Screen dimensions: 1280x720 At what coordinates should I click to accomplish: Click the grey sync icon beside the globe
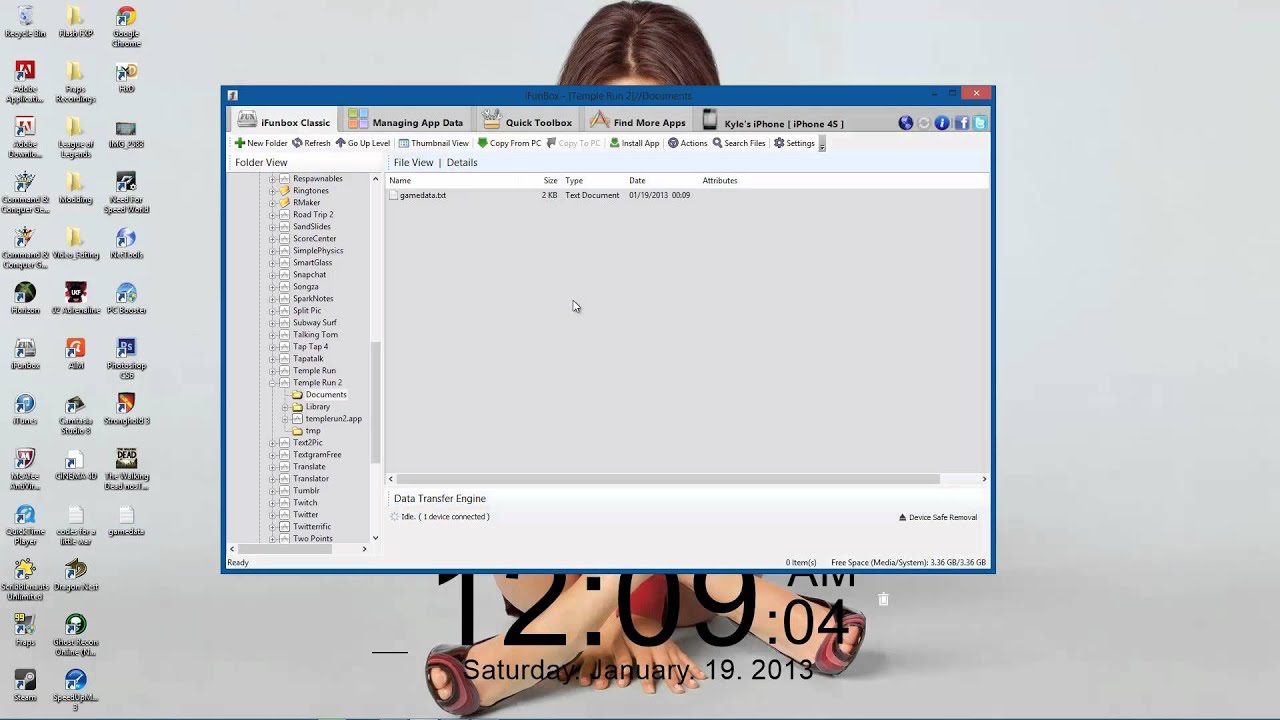(924, 123)
